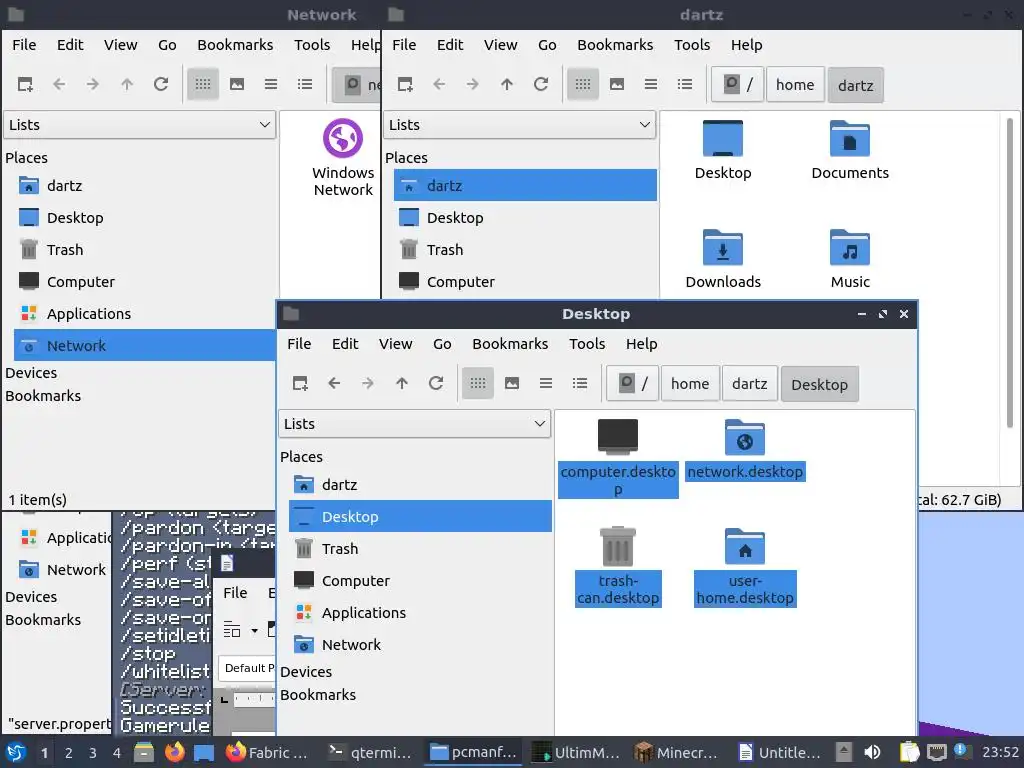Open Go menu in dartz window
This screenshot has width=1024, height=768.
click(547, 45)
